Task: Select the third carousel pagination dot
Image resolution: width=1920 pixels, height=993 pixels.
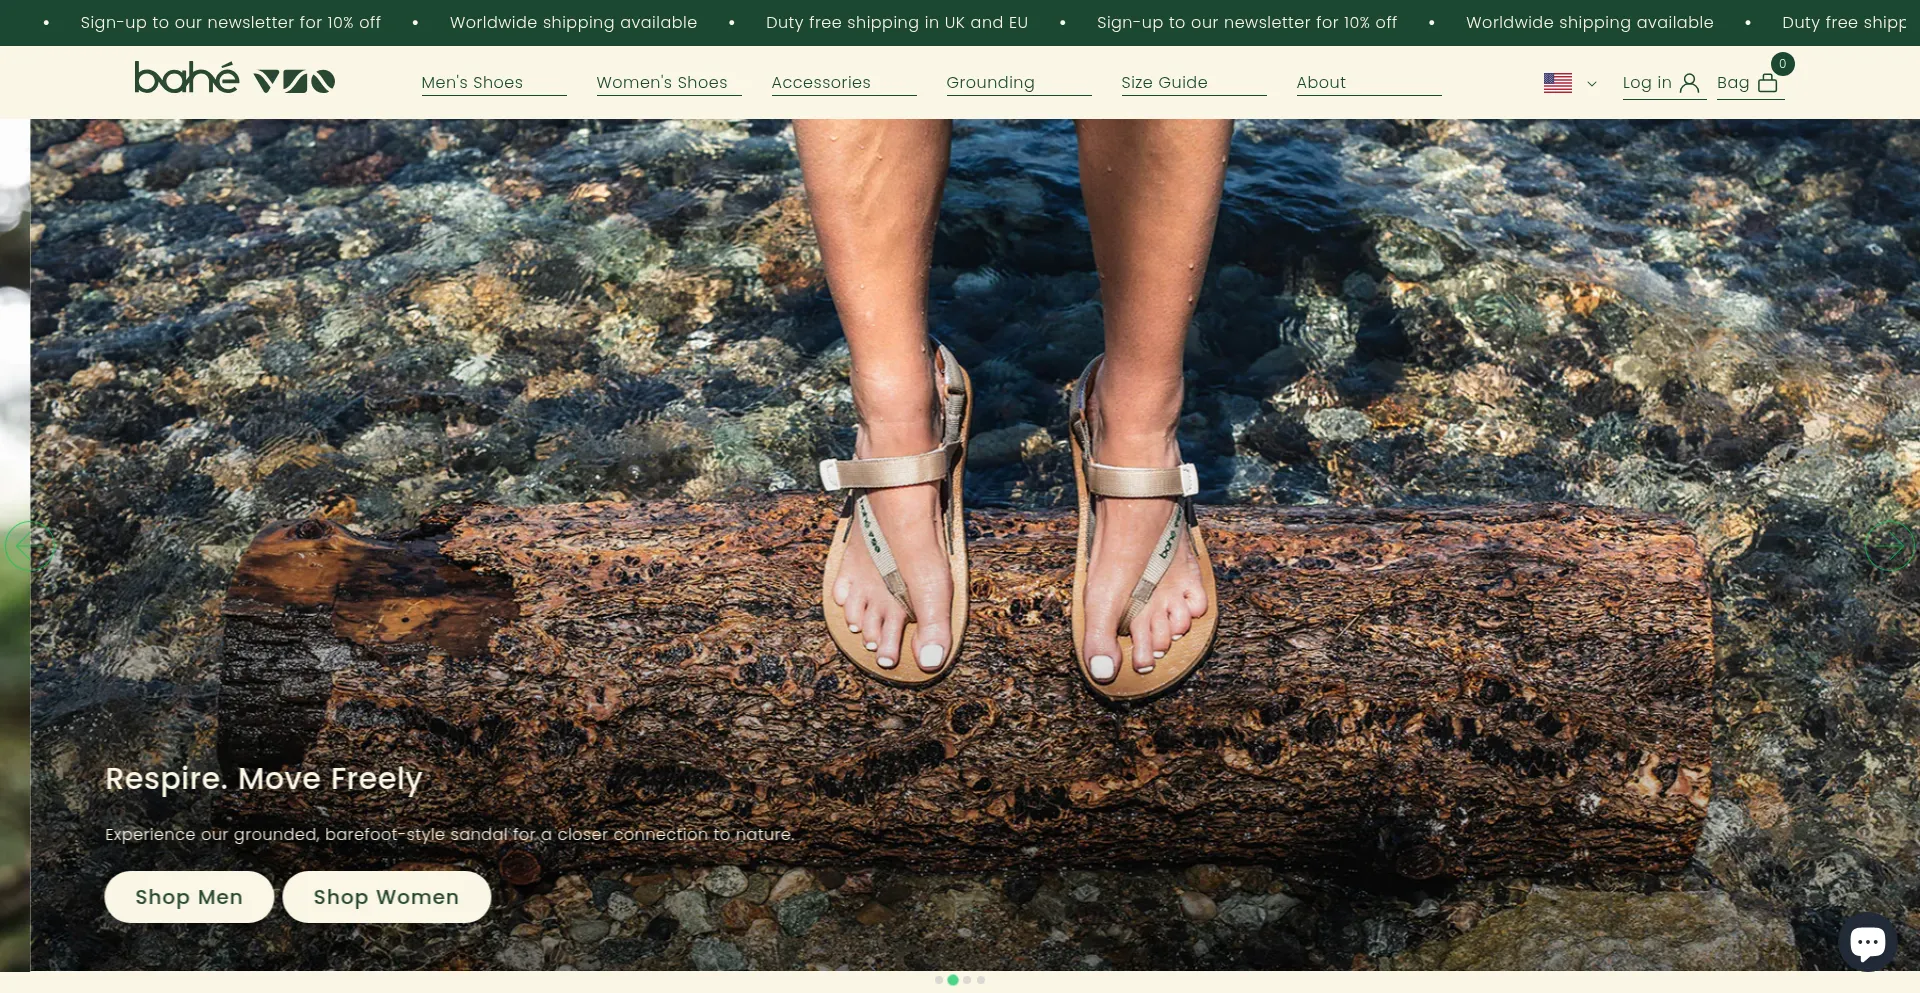Action: (967, 980)
